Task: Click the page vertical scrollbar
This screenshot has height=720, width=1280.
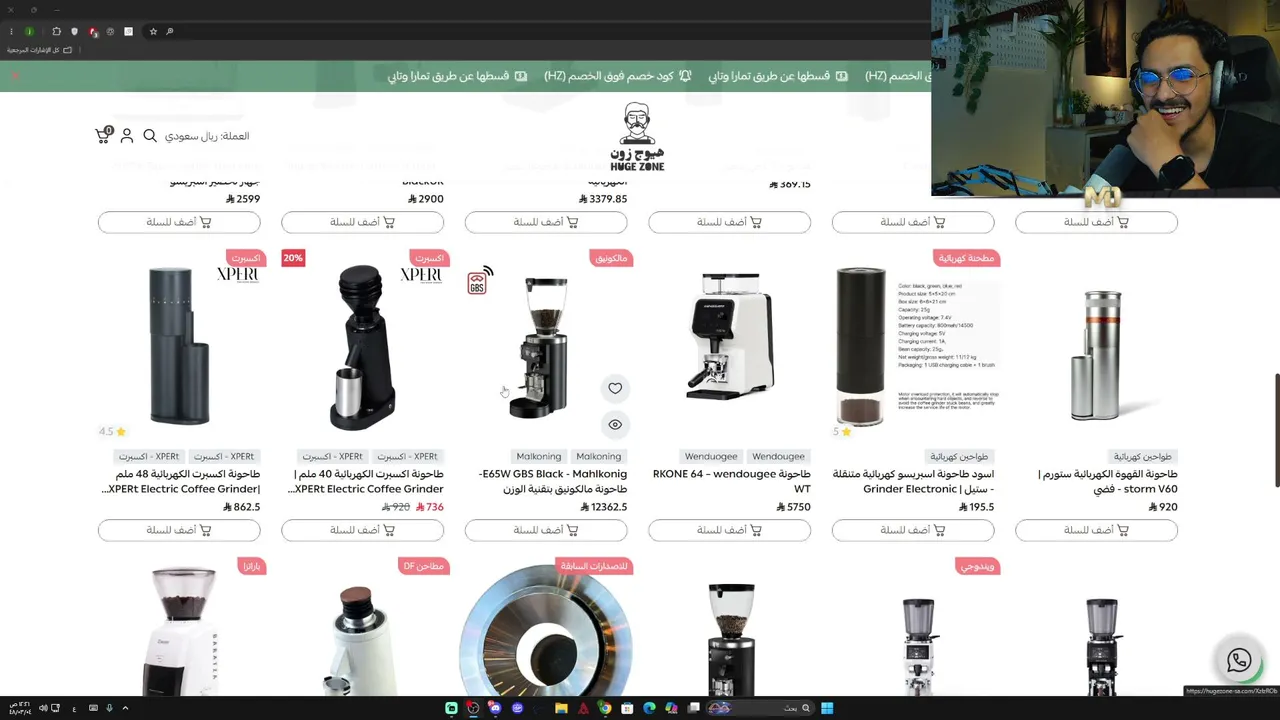Action: pyautogui.click(x=1276, y=430)
